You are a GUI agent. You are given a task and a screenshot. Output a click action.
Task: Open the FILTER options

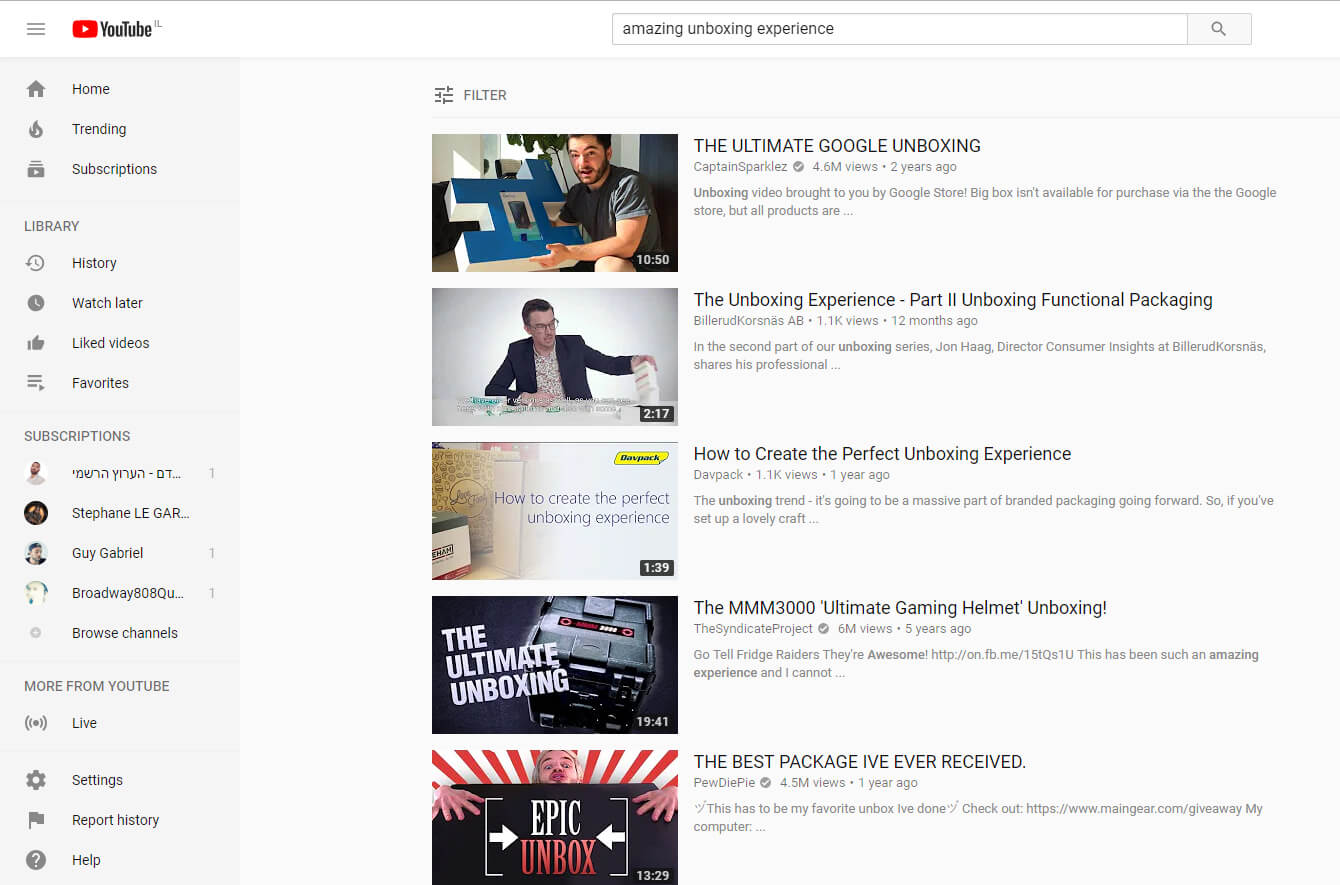(x=471, y=95)
